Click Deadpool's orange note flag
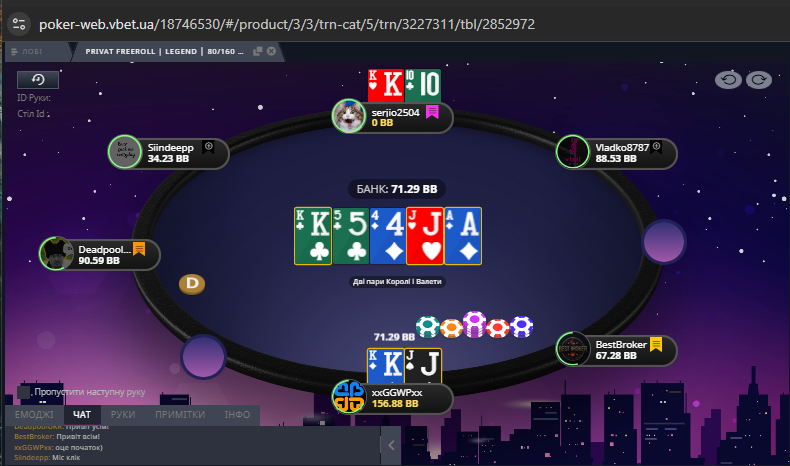 coord(139,249)
